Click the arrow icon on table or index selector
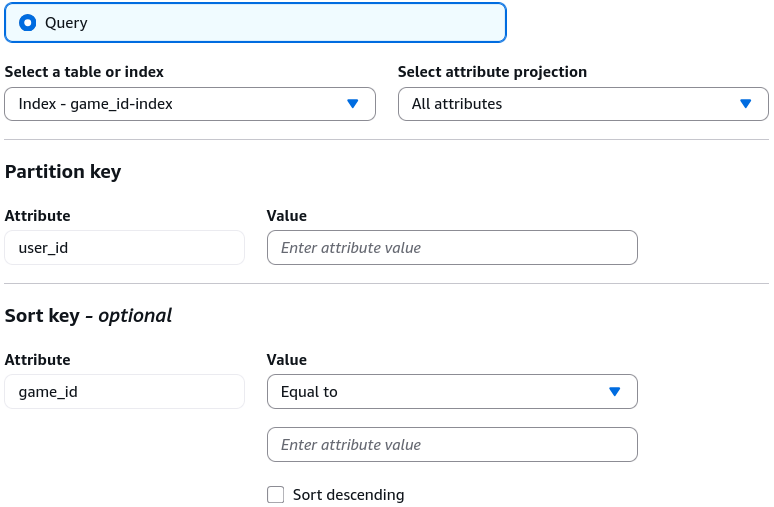The image size is (774, 507). (352, 104)
